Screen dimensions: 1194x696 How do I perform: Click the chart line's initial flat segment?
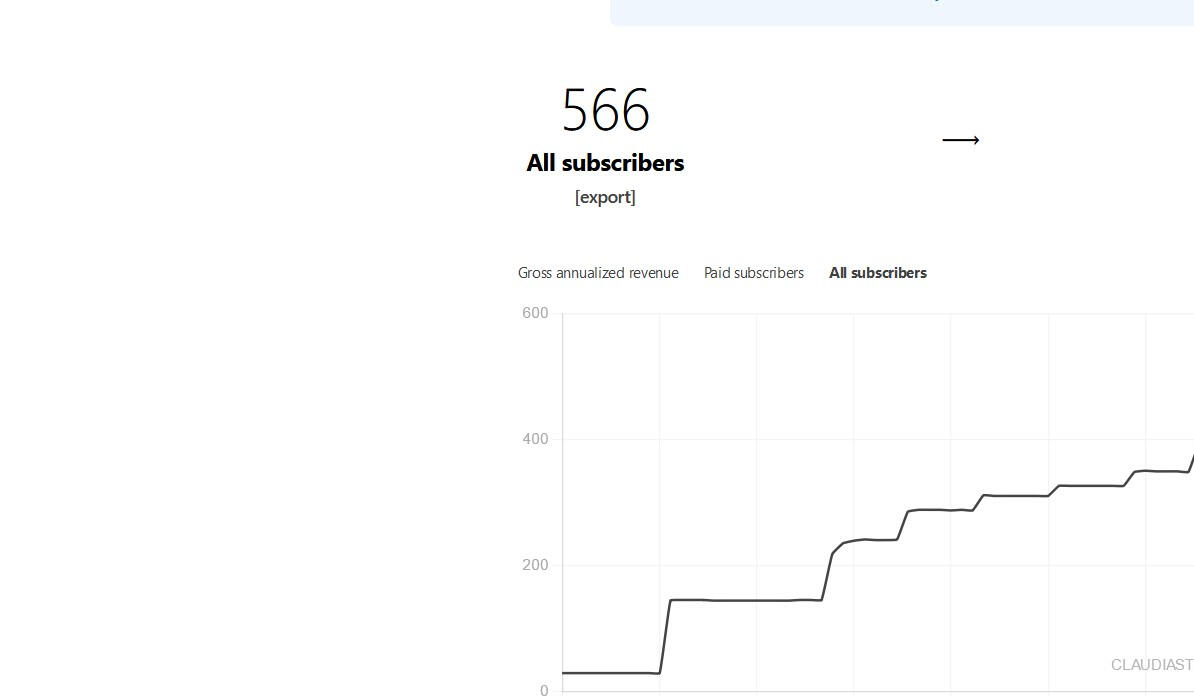(x=610, y=673)
